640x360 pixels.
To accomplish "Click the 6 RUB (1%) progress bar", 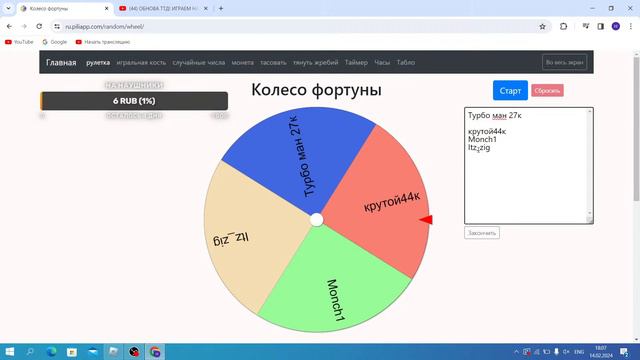I will pyautogui.click(x=134, y=101).
